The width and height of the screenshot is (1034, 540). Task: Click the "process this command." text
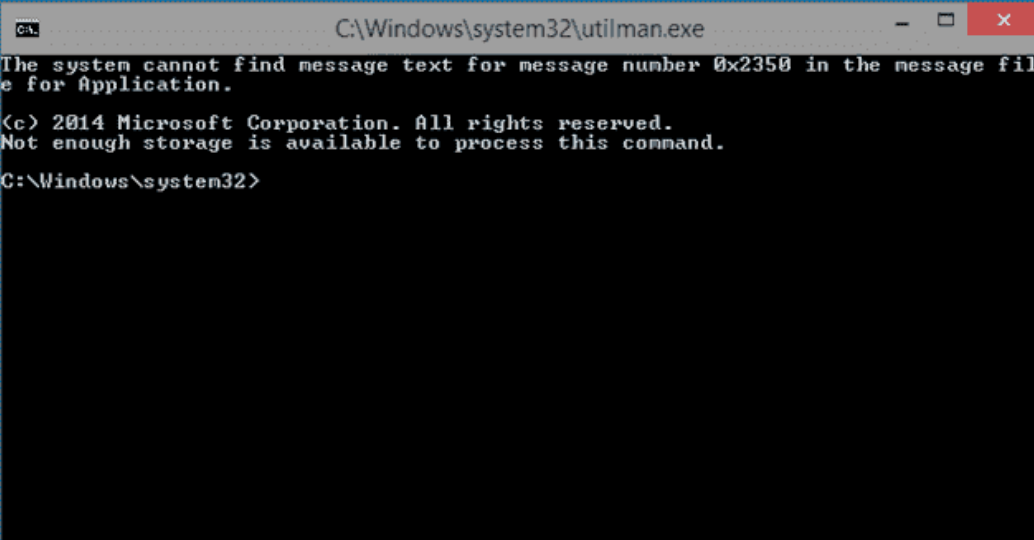(589, 143)
